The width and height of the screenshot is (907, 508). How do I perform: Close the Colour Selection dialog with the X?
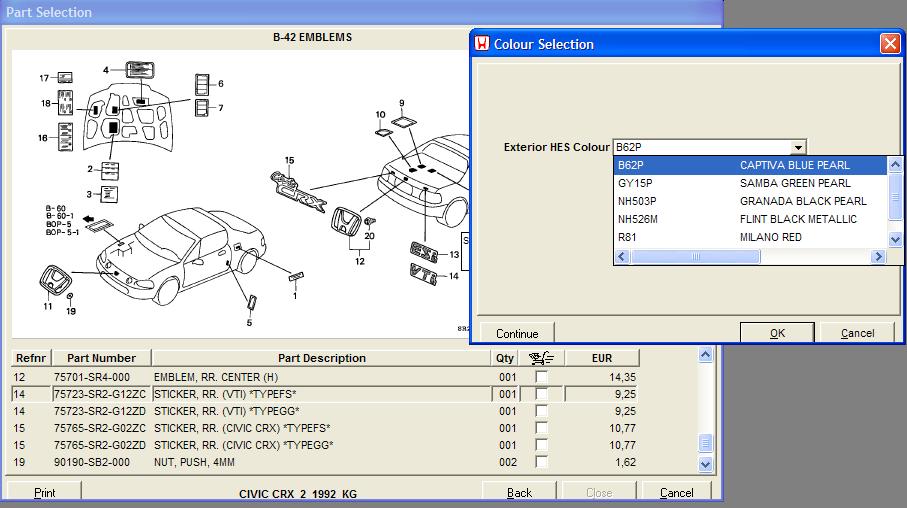pyautogui.click(x=890, y=43)
